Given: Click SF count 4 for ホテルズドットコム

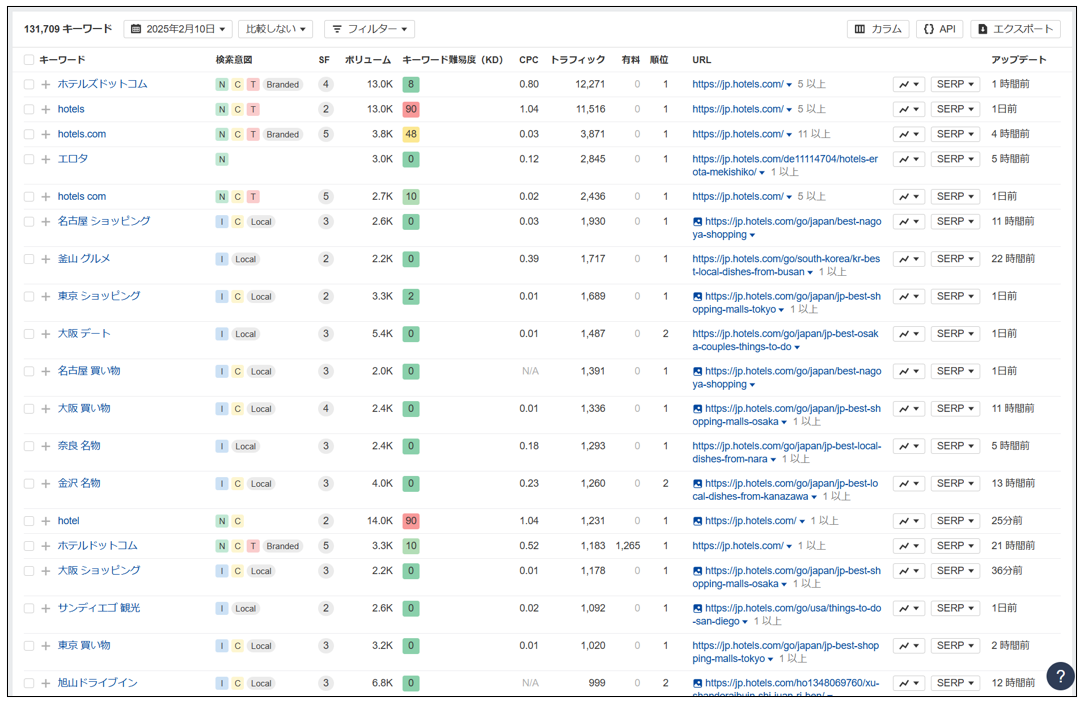Looking at the screenshot, I should click(325, 84).
